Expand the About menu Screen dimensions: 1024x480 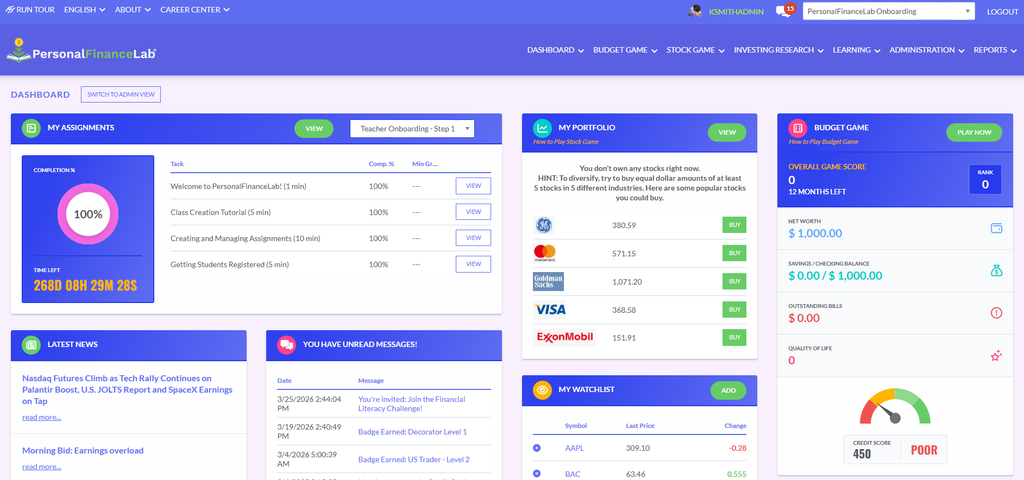[133, 10]
